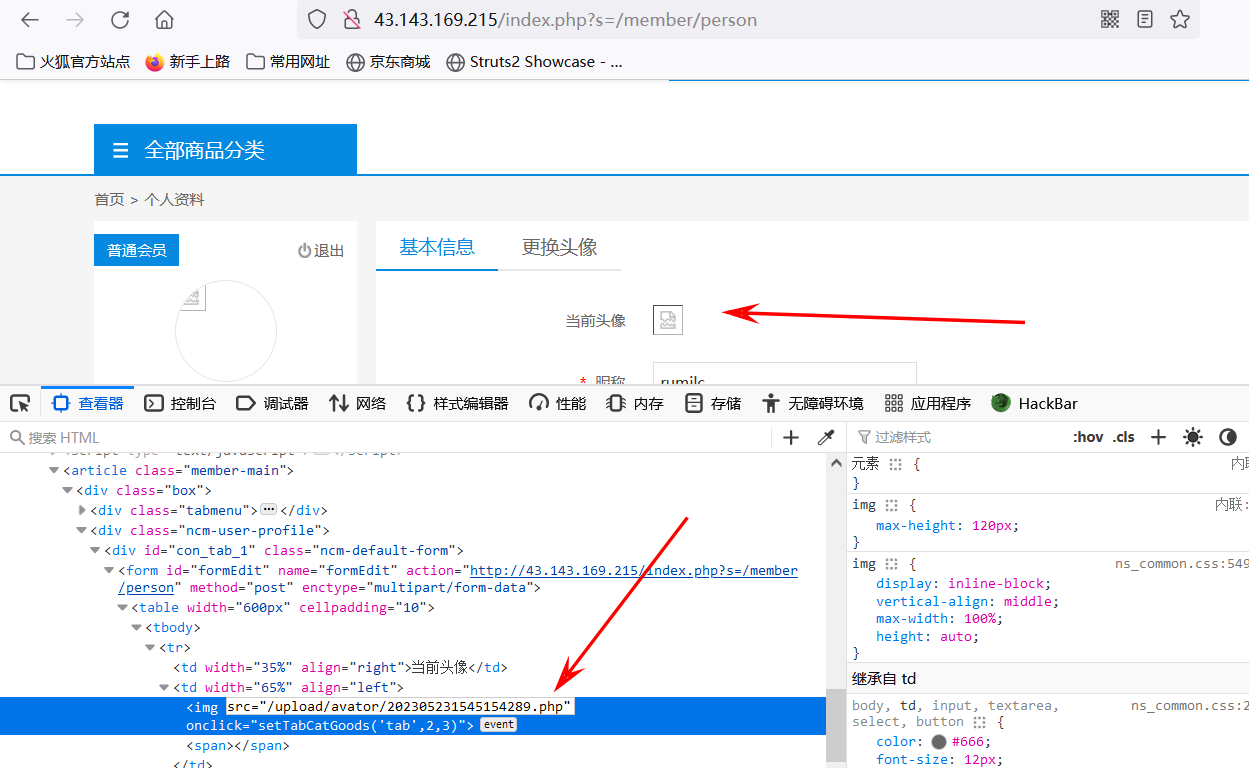Open the 存储 storage panel
This screenshot has height=768, width=1249.
click(x=713, y=403)
